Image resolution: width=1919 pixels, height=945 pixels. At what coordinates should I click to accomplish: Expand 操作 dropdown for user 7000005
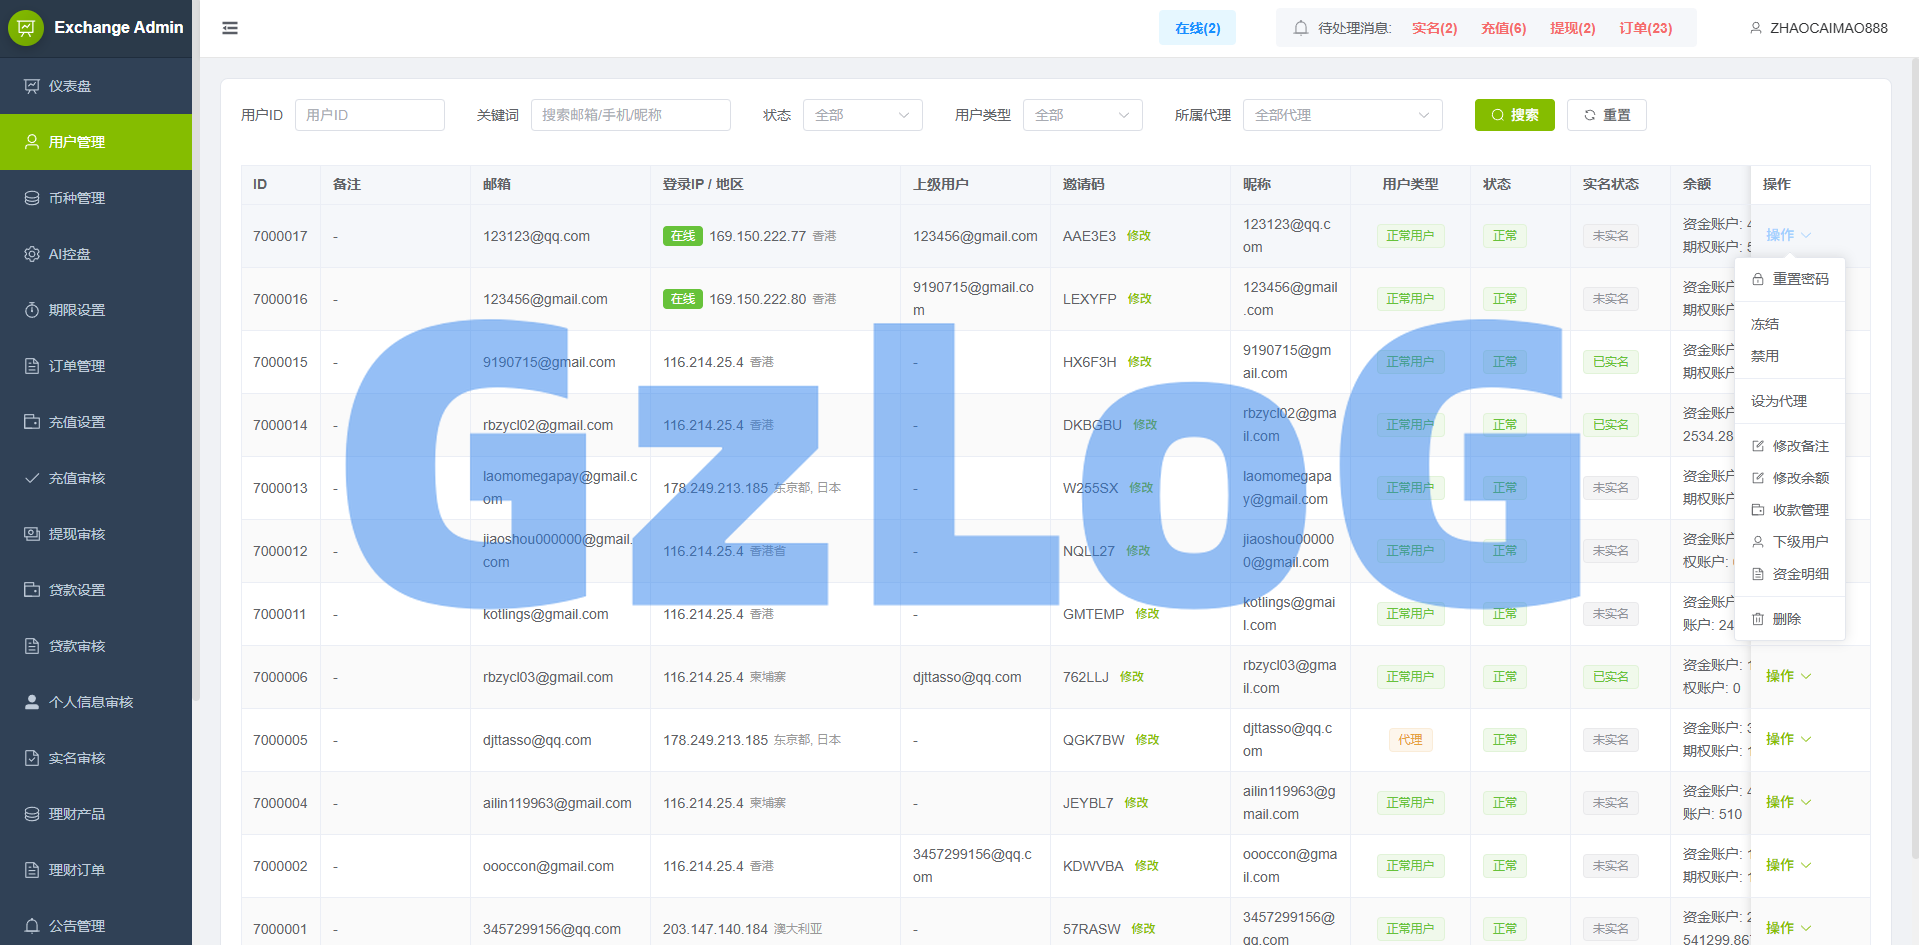click(x=1788, y=739)
